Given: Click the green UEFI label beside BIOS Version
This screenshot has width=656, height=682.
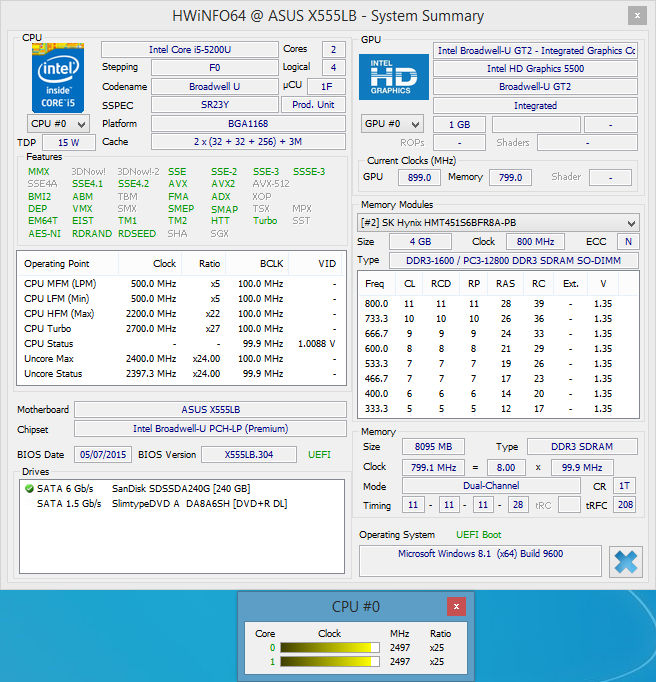Looking at the screenshot, I should tap(319, 455).
